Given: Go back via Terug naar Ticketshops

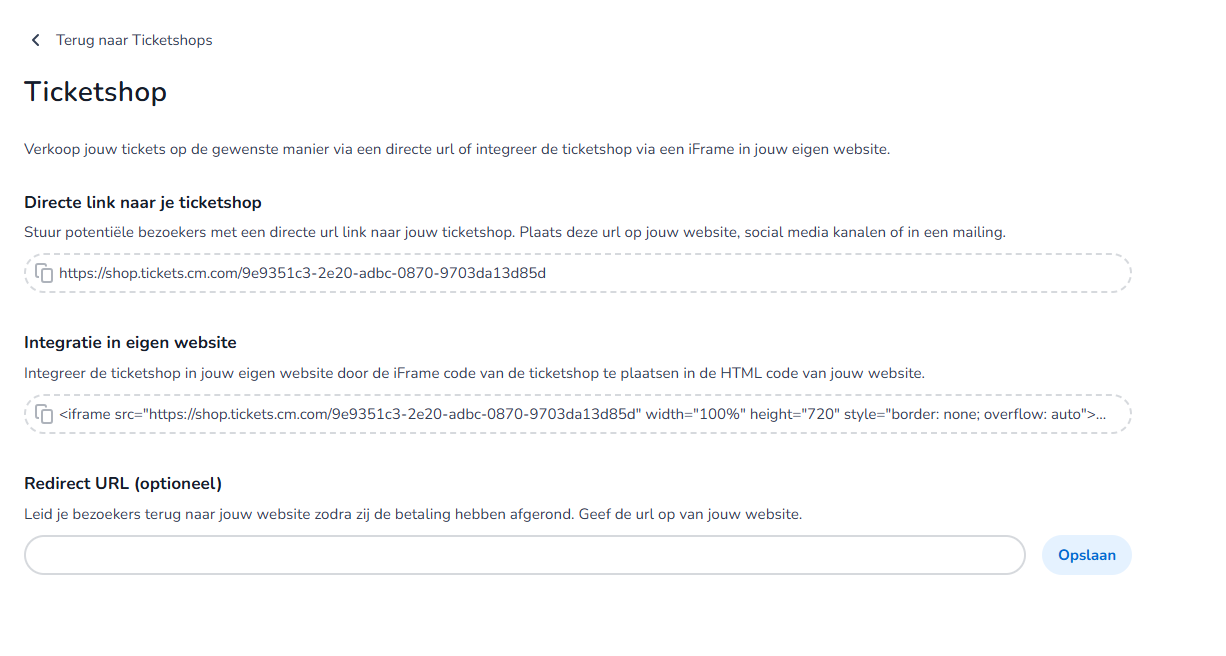Looking at the screenshot, I should point(134,40).
